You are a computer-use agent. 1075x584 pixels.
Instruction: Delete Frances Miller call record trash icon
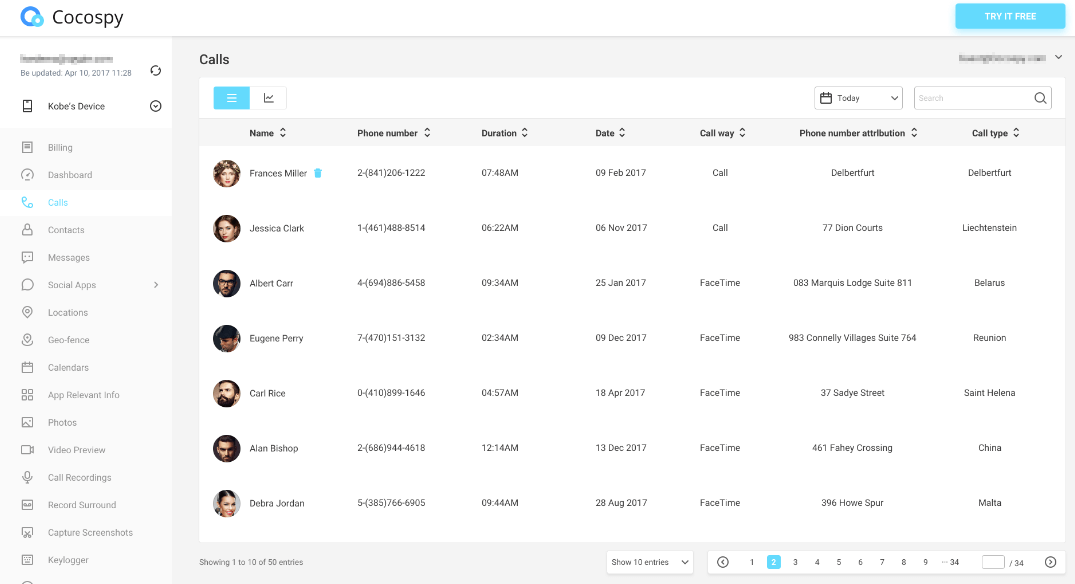tap(318, 173)
